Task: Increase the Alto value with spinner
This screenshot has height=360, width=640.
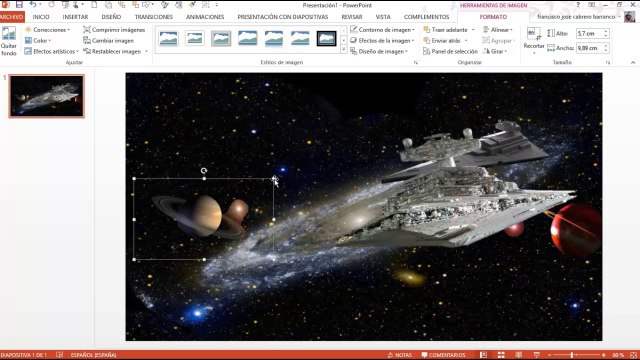Action: tap(606, 31)
